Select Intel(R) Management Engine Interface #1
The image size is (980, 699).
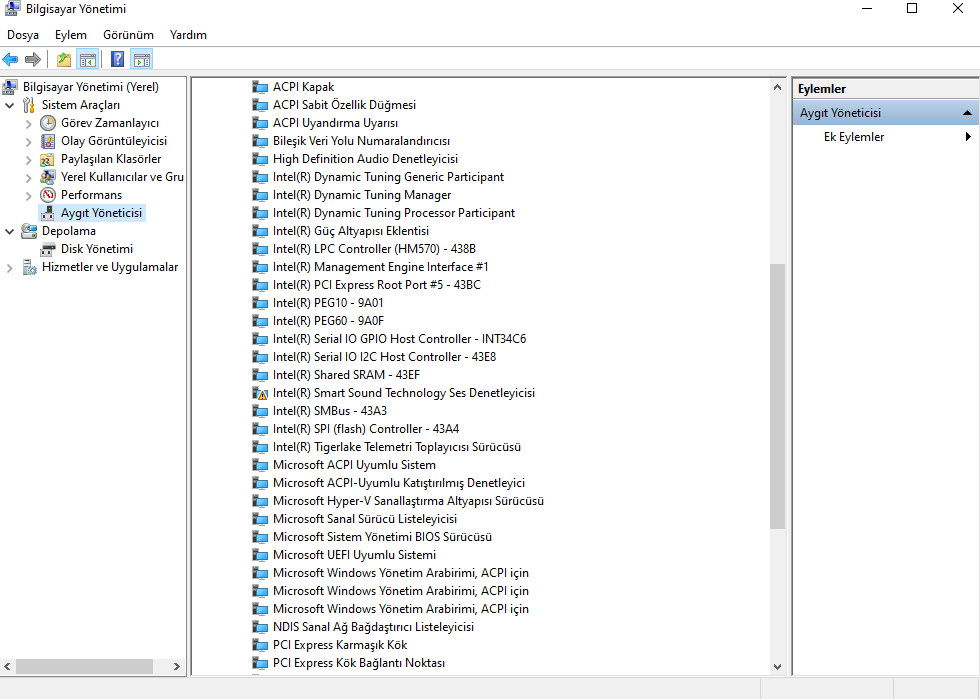point(381,267)
